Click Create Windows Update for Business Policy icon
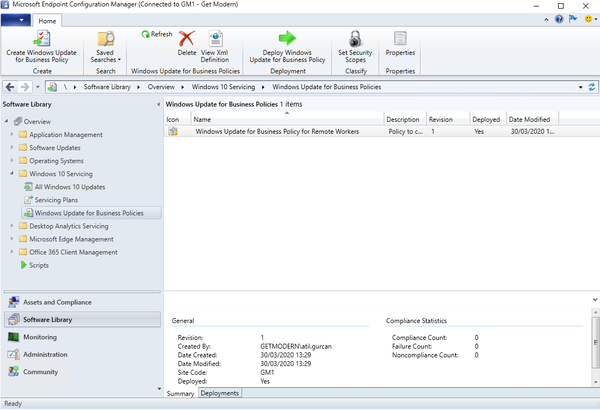Viewport: 600px width, 410px height. [41, 39]
